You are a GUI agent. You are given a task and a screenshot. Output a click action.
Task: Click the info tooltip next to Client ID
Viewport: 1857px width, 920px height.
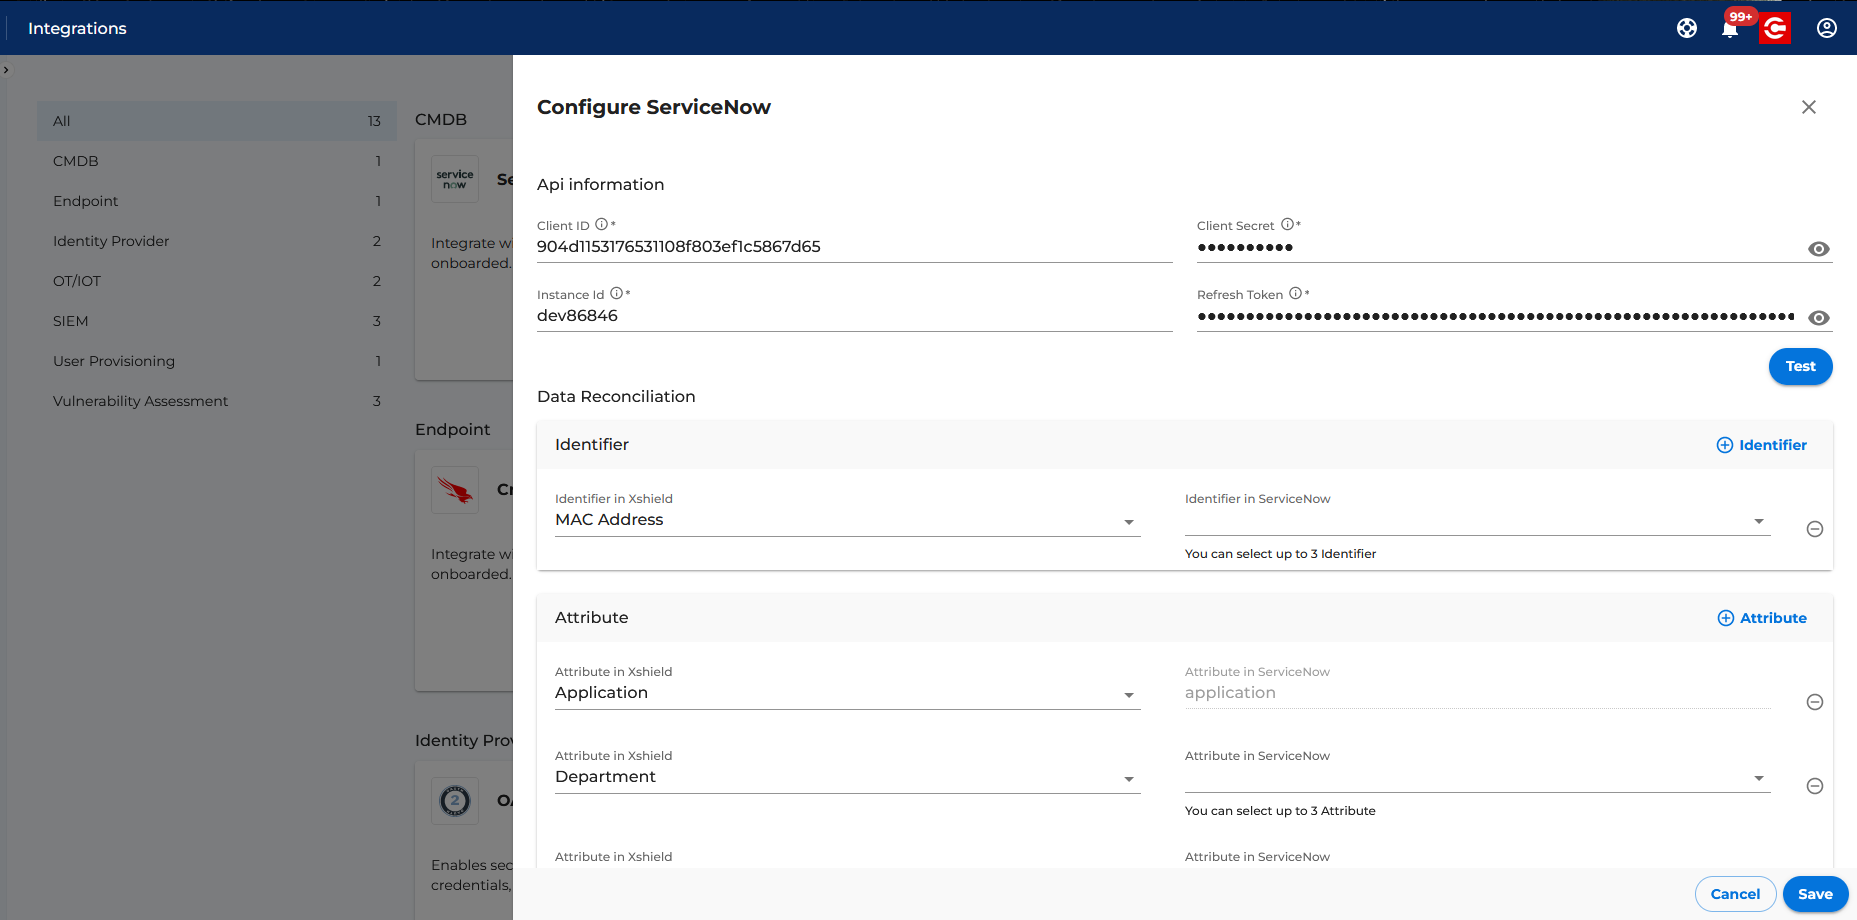pos(602,224)
